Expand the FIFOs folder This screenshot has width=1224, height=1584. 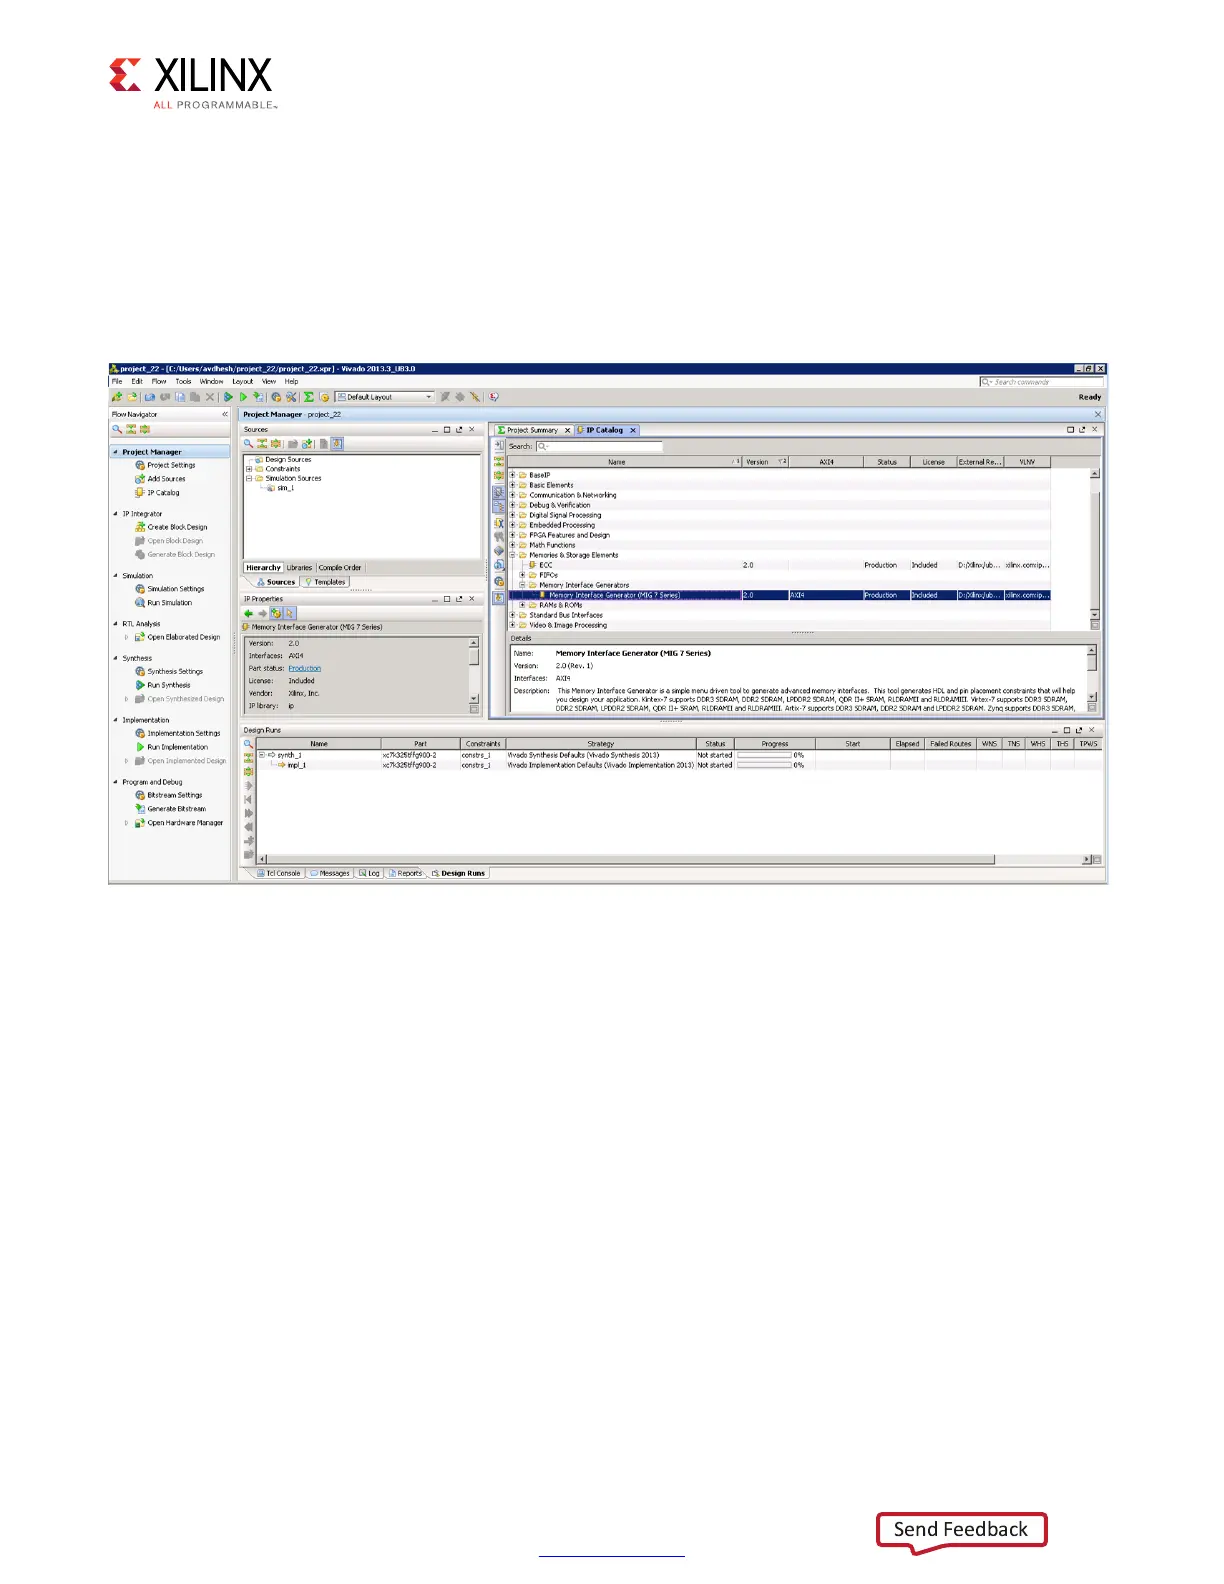(x=522, y=575)
